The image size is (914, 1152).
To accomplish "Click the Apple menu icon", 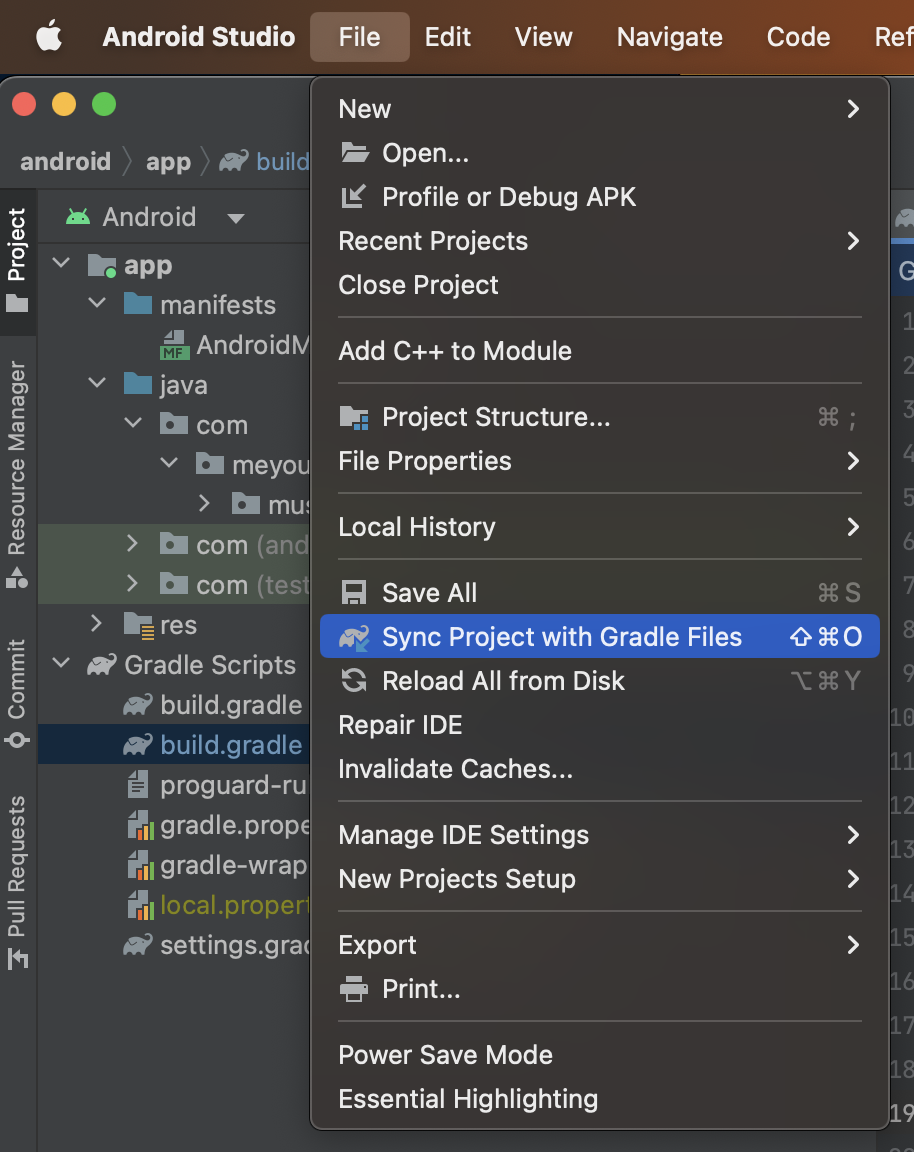I will pyautogui.click(x=48, y=37).
